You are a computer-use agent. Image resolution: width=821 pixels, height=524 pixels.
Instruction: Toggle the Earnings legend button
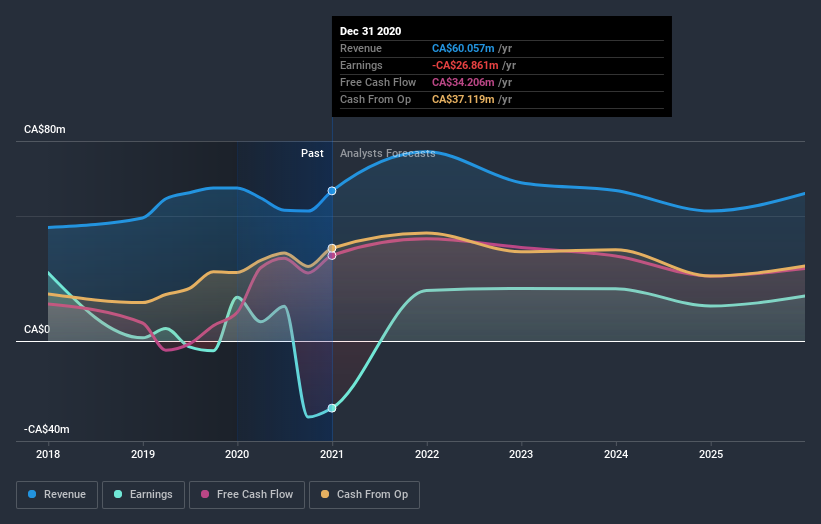143,495
